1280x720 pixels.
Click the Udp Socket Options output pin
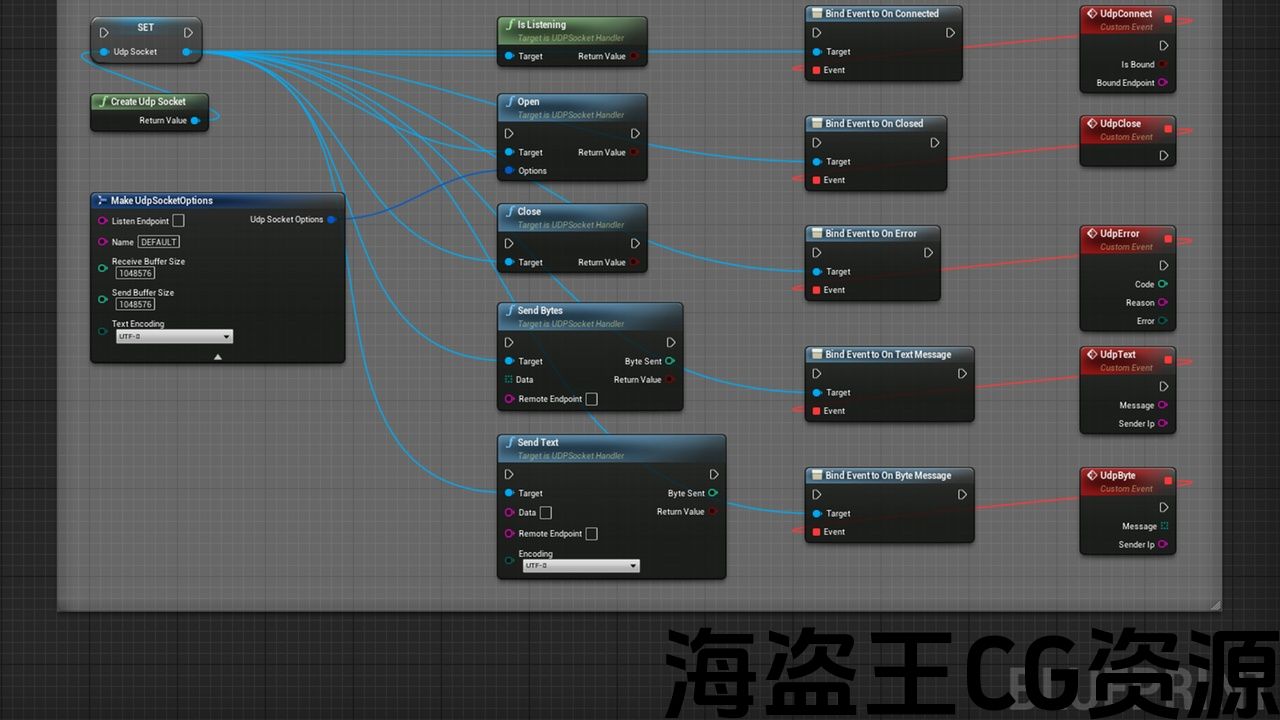coord(331,220)
